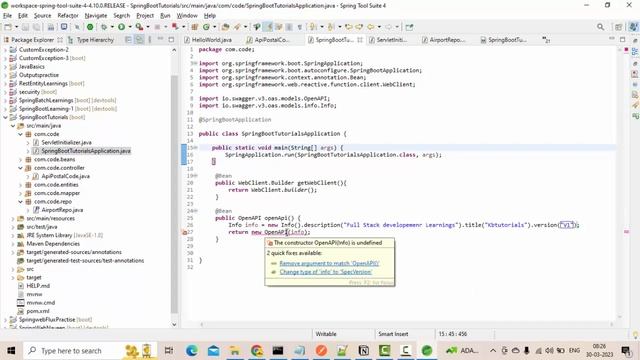Open the Mail app from the taskbar
The image size is (640, 360).
(213, 351)
